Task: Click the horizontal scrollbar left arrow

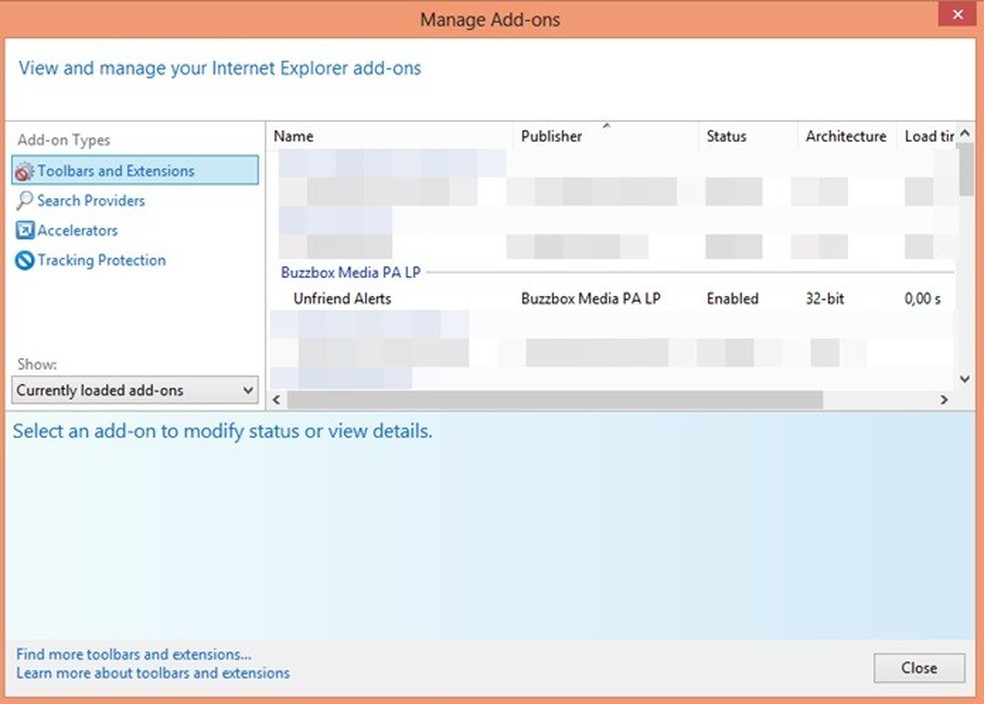Action: click(279, 400)
